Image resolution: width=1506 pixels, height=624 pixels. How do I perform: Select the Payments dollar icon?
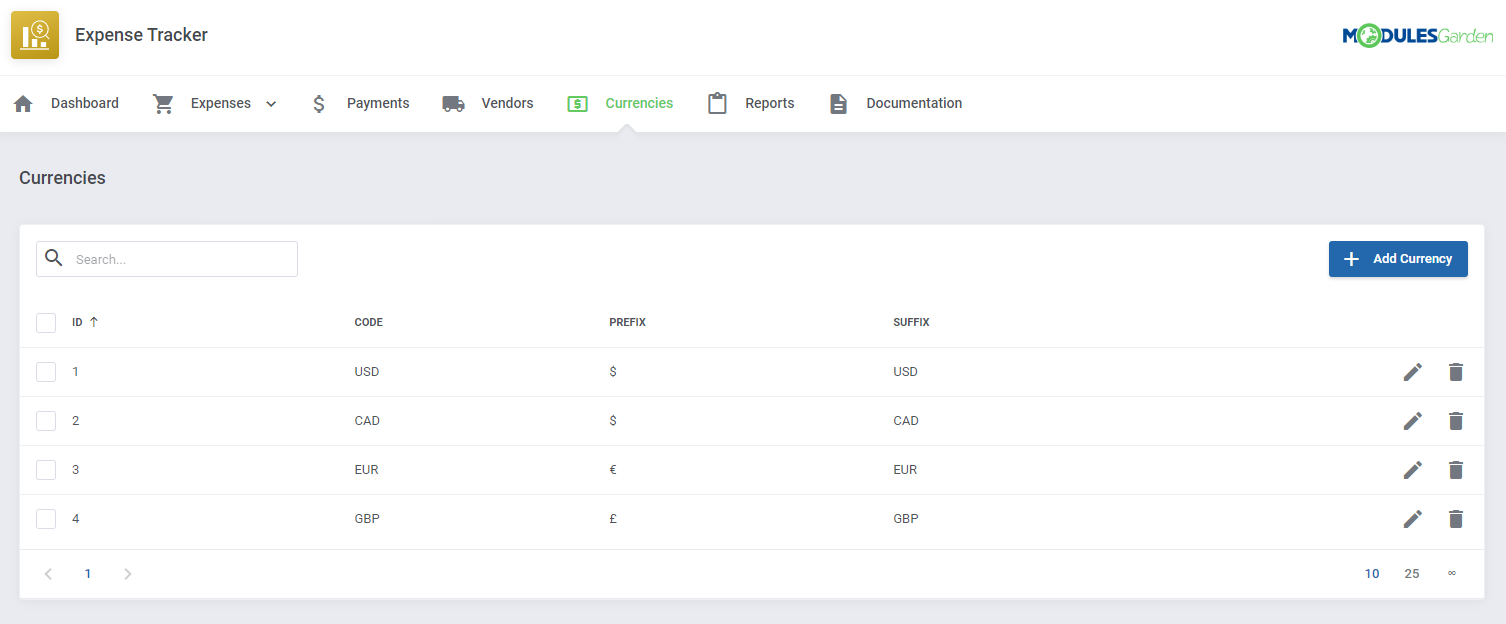pyautogui.click(x=318, y=102)
